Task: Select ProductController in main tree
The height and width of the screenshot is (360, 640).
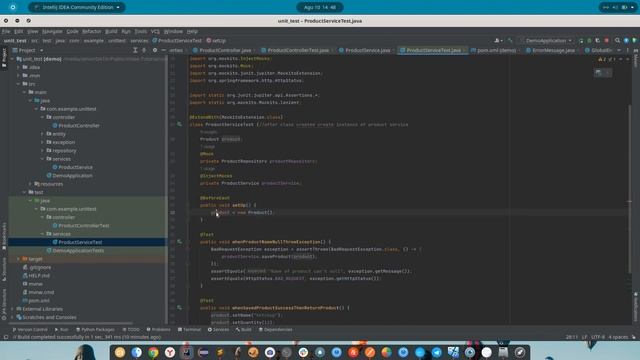Action: coord(79,126)
